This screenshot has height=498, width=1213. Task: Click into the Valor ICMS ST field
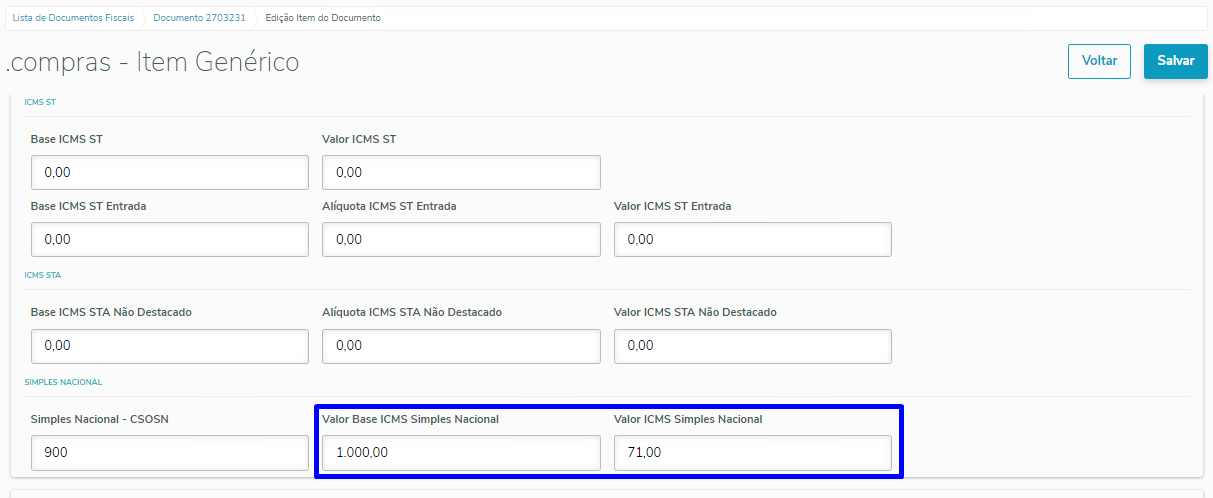point(461,173)
